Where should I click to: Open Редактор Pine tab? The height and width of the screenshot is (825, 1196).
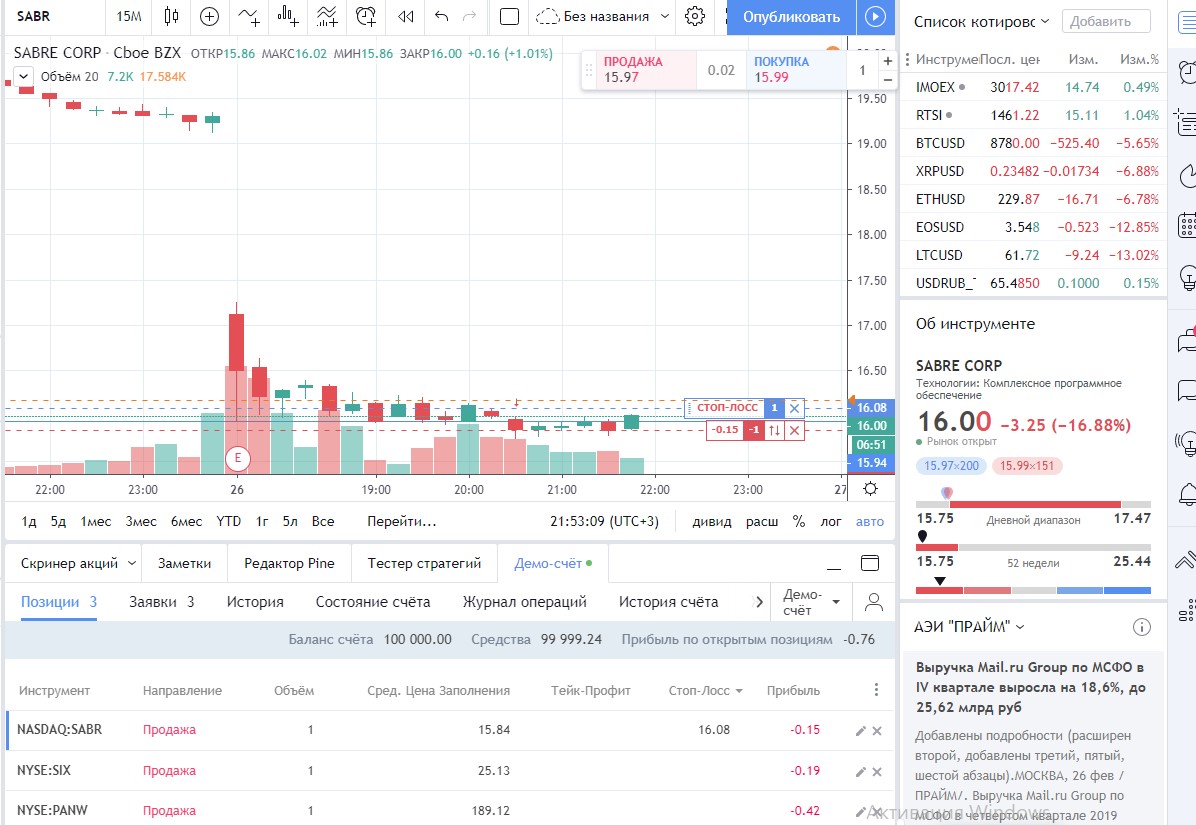point(289,563)
